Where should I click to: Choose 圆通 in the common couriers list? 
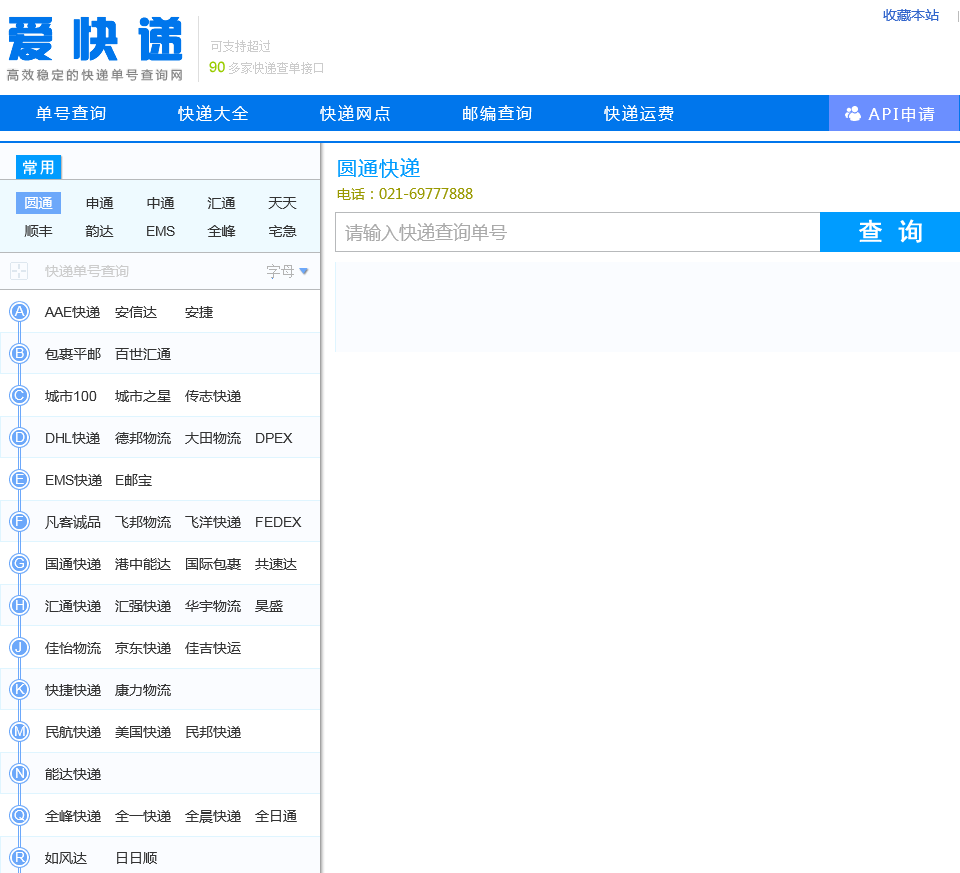[x=39, y=203]
